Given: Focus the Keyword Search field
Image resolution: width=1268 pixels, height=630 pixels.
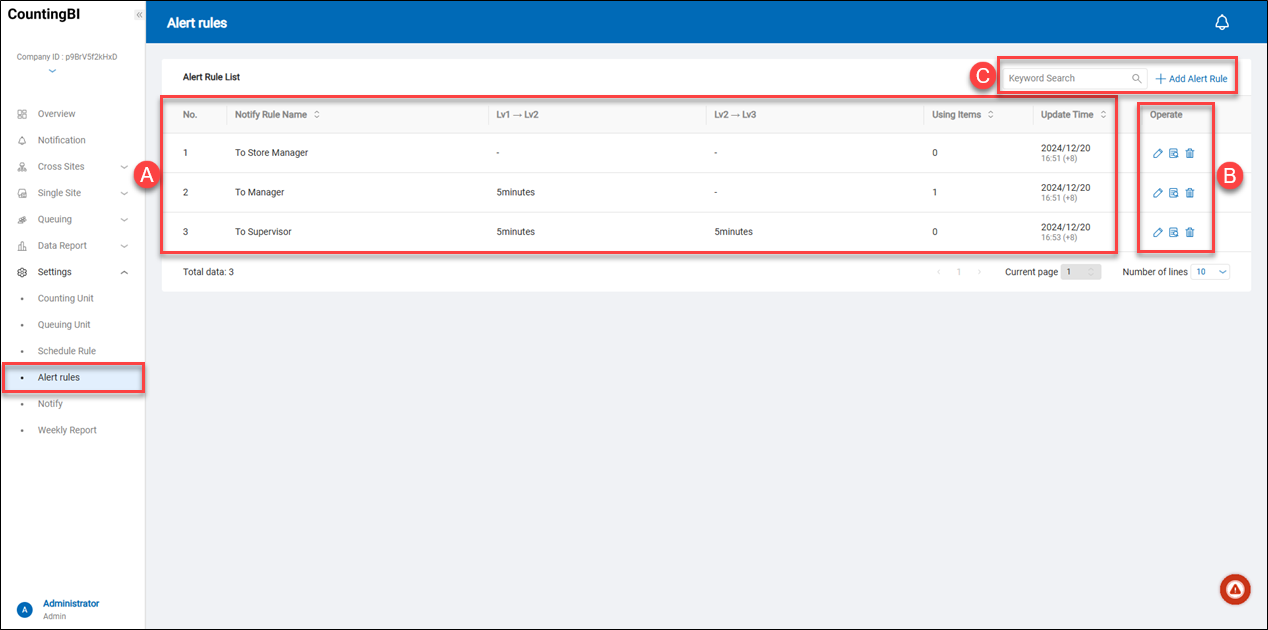Looking at the screenshot, I should [x=1066, y=78].
